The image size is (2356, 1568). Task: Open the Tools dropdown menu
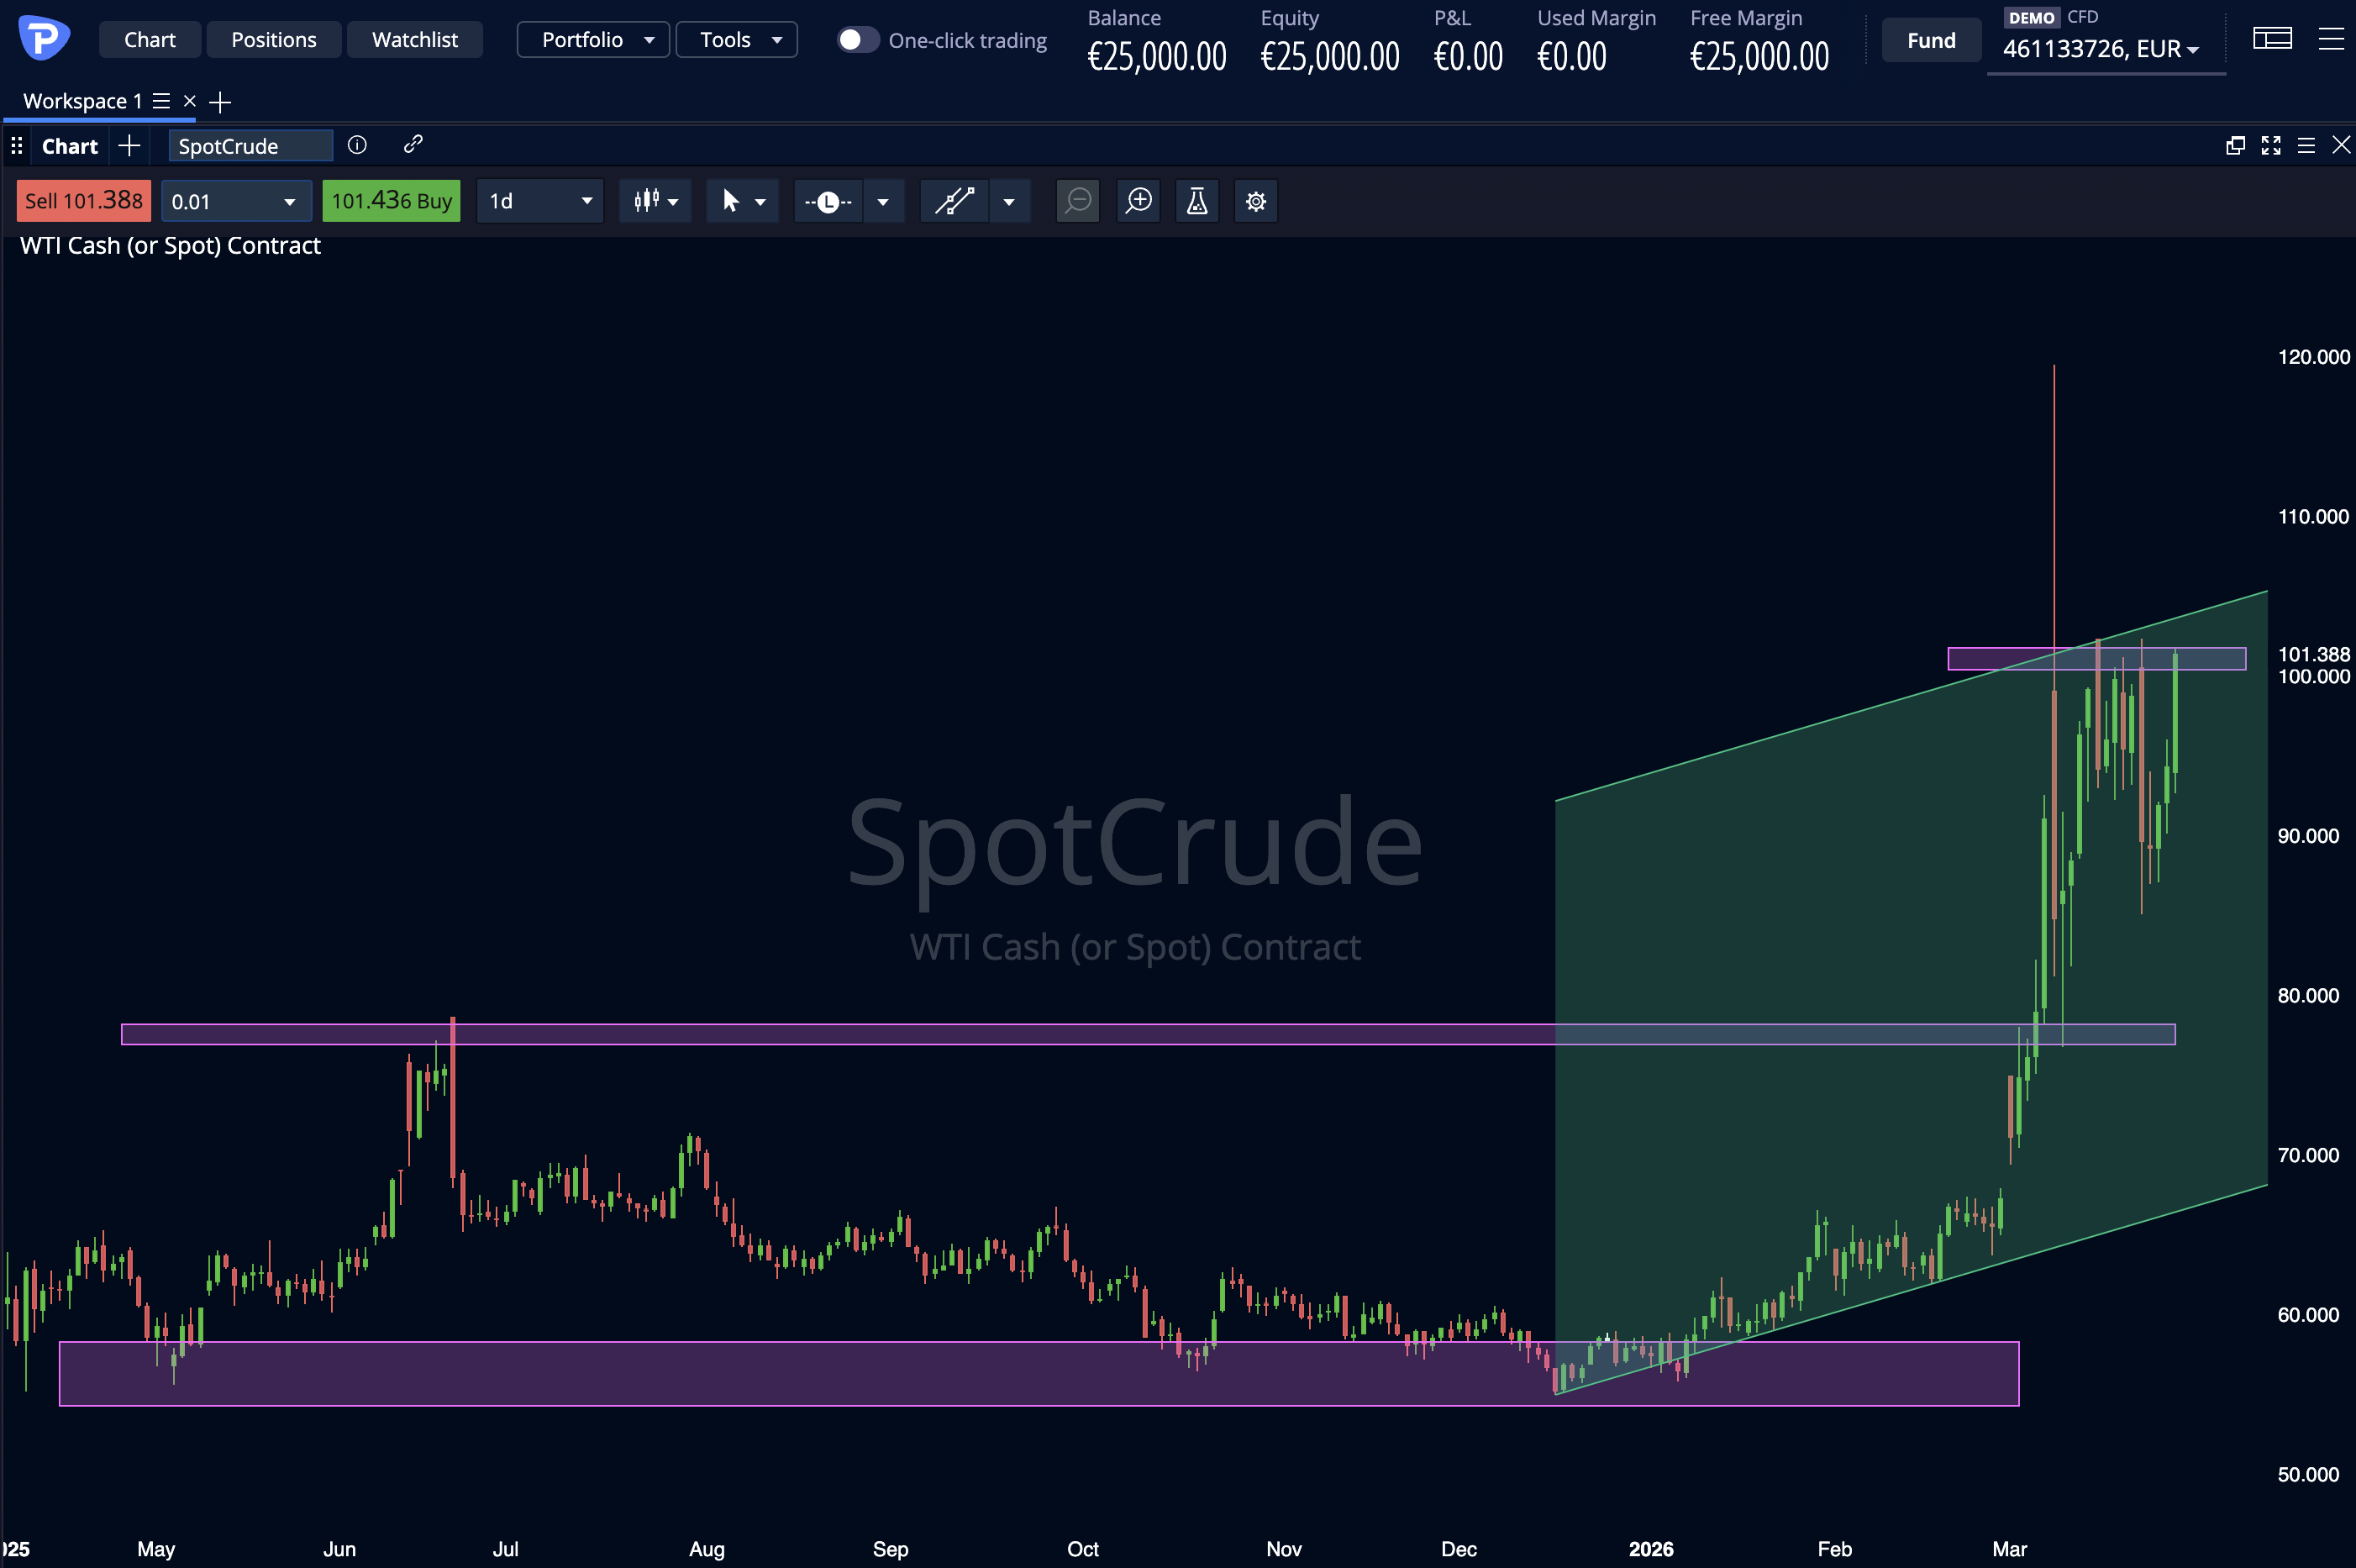pos(737,40)
